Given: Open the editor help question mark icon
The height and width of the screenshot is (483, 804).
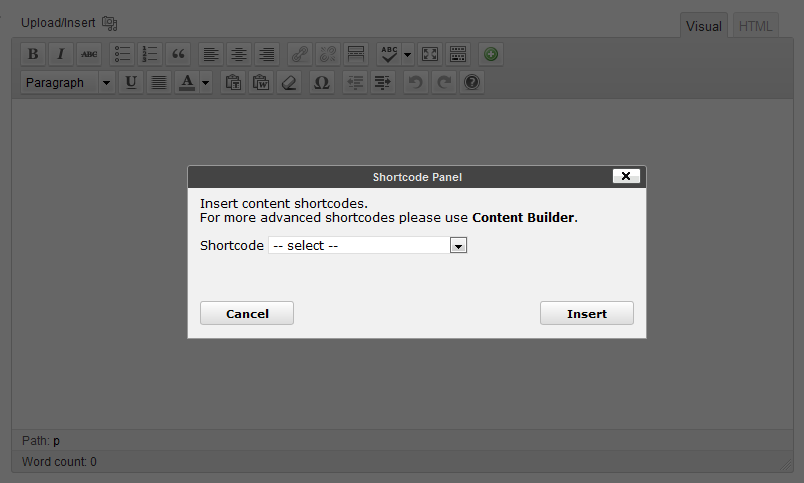Looking at the screenshot, I should [x=473, y=83].
